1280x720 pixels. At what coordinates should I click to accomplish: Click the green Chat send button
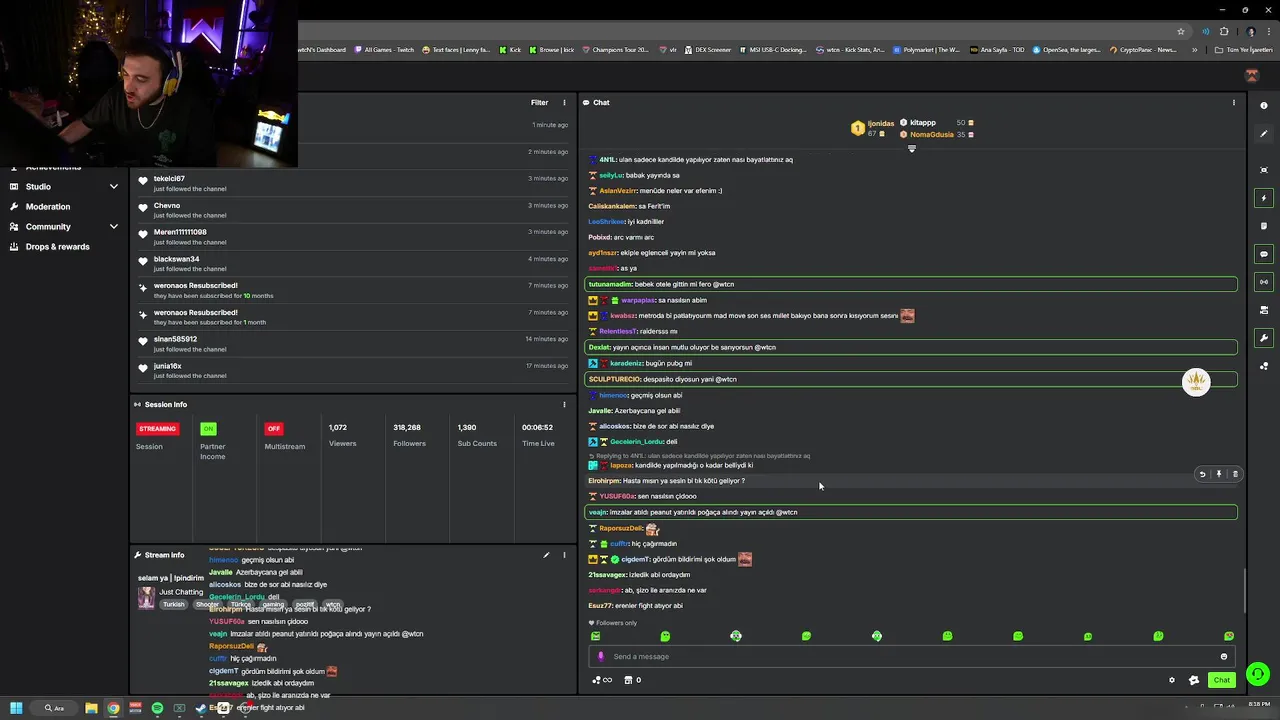point(1221,680)
